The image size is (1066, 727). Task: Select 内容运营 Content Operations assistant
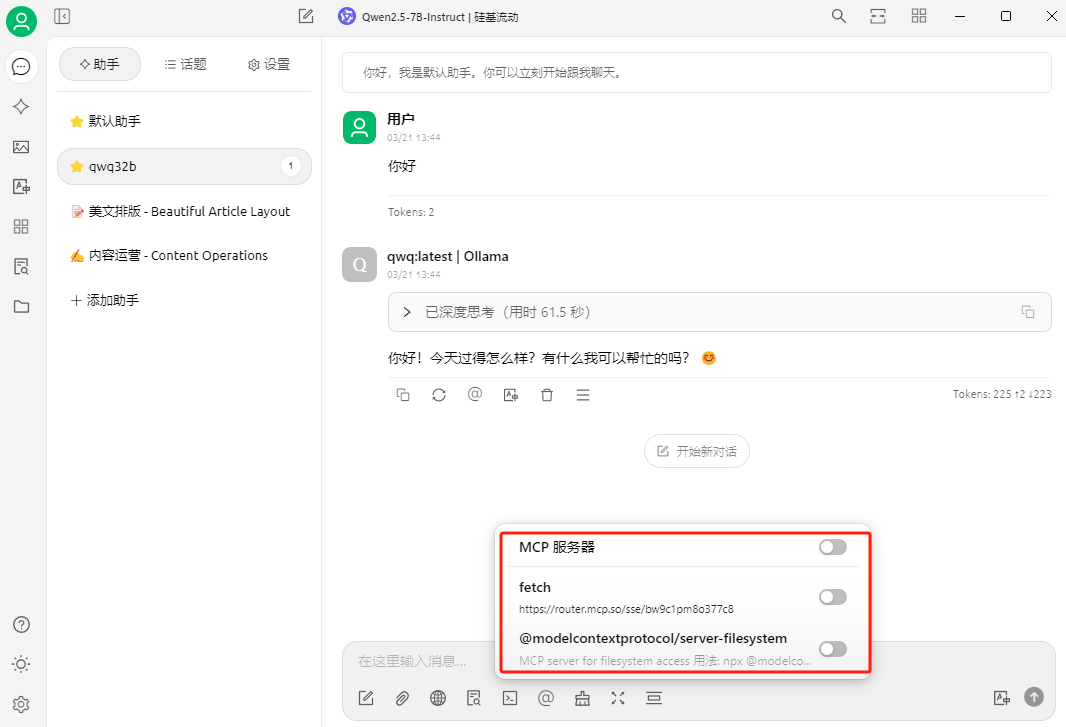[x=184, y=256]
